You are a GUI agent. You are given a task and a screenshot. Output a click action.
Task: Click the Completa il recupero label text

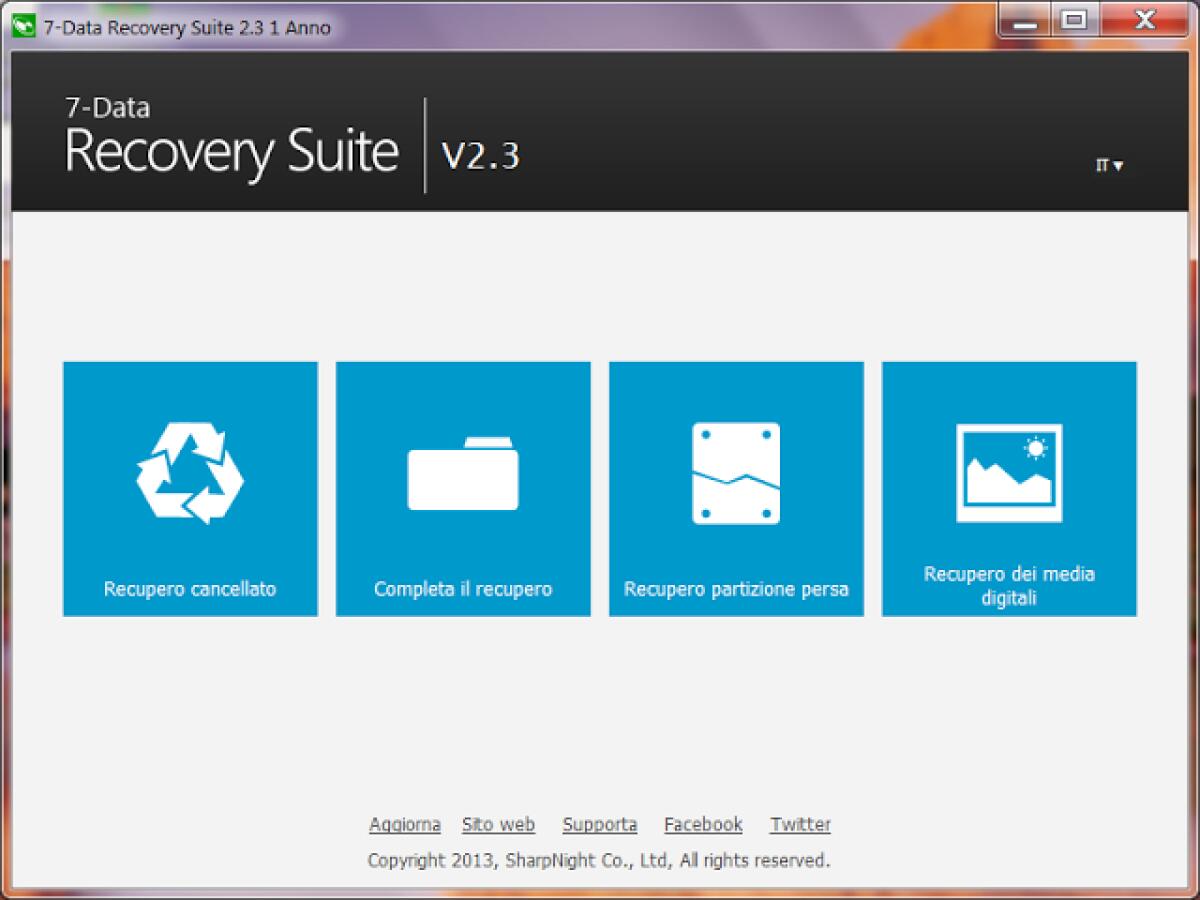point(462,589)
